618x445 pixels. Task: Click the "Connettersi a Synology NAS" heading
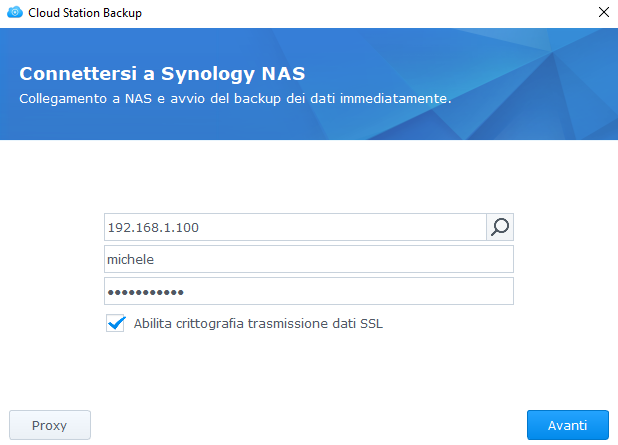coord(162,75)
